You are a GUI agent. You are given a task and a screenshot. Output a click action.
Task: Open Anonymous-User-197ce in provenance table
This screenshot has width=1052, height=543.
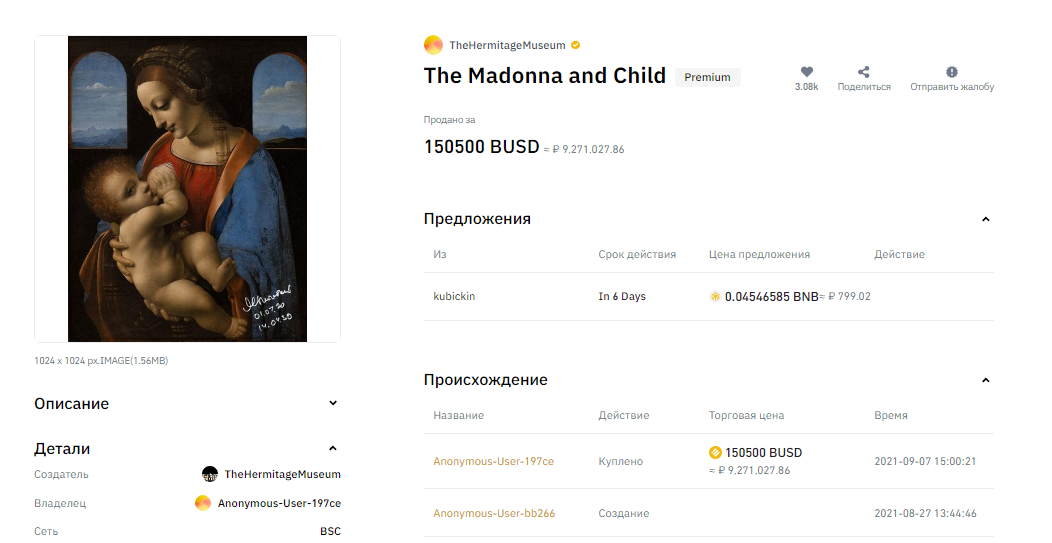click(x=494, y=461)
